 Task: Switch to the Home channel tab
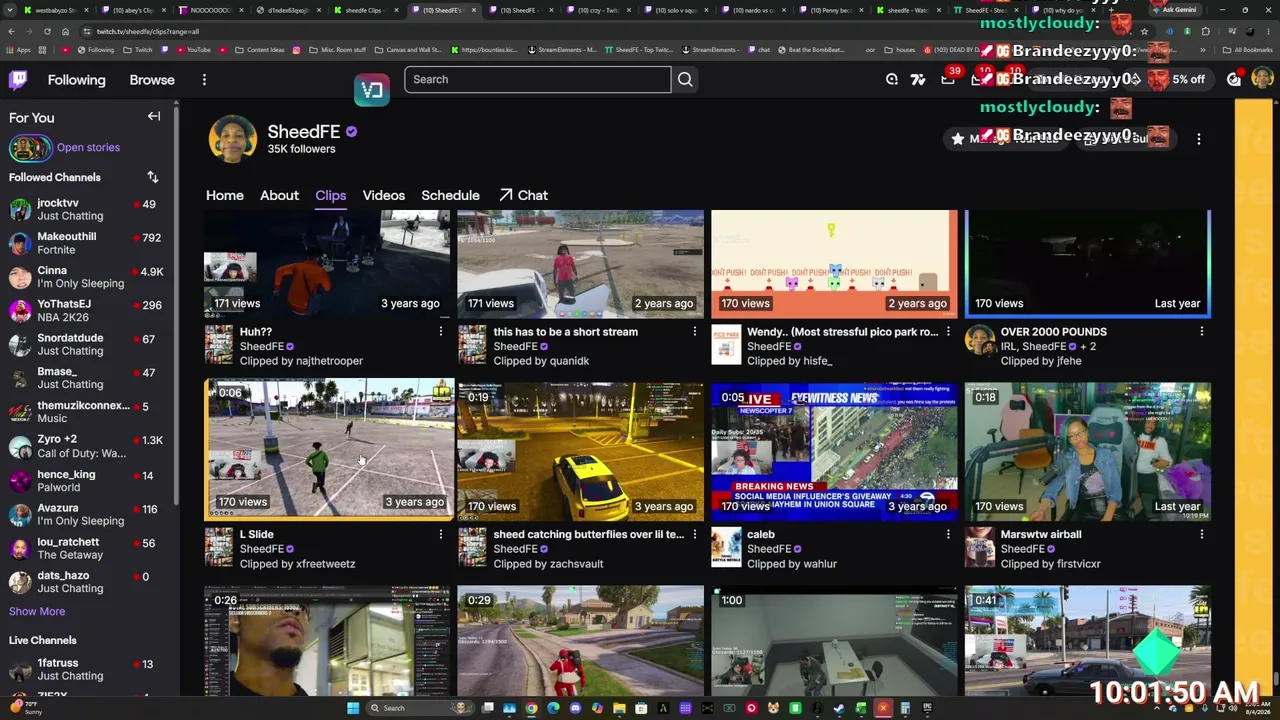pyautogui.click(x=225, y=195)
